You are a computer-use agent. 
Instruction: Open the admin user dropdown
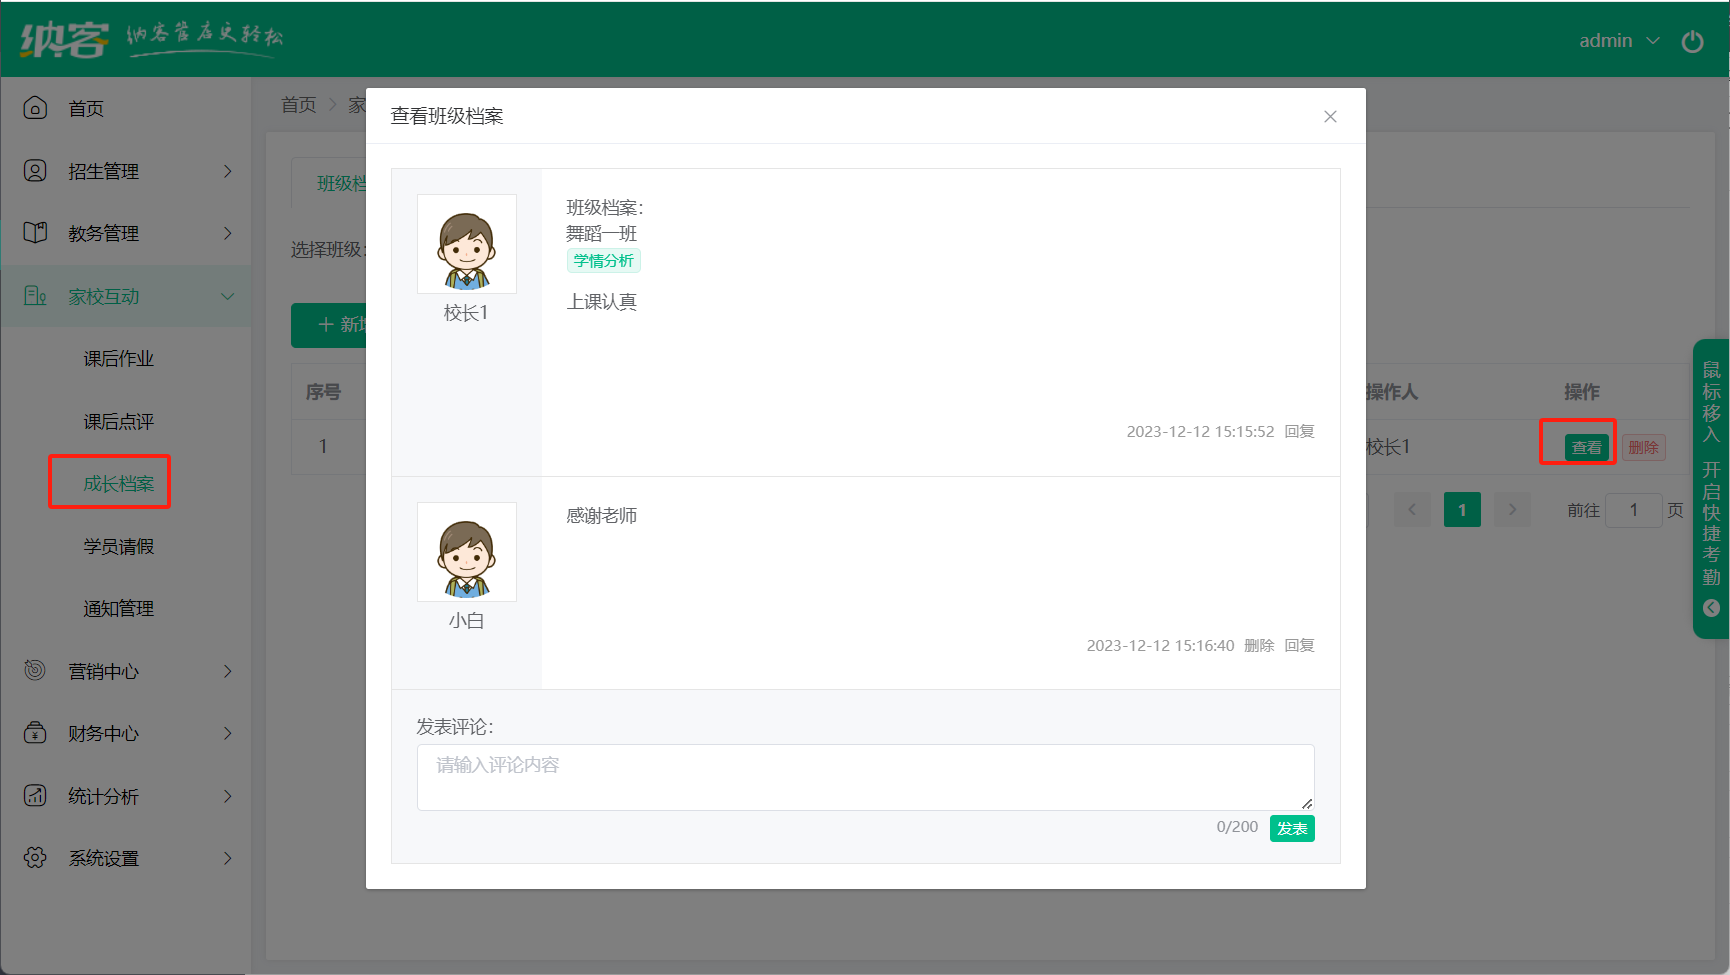[1618, 41]
